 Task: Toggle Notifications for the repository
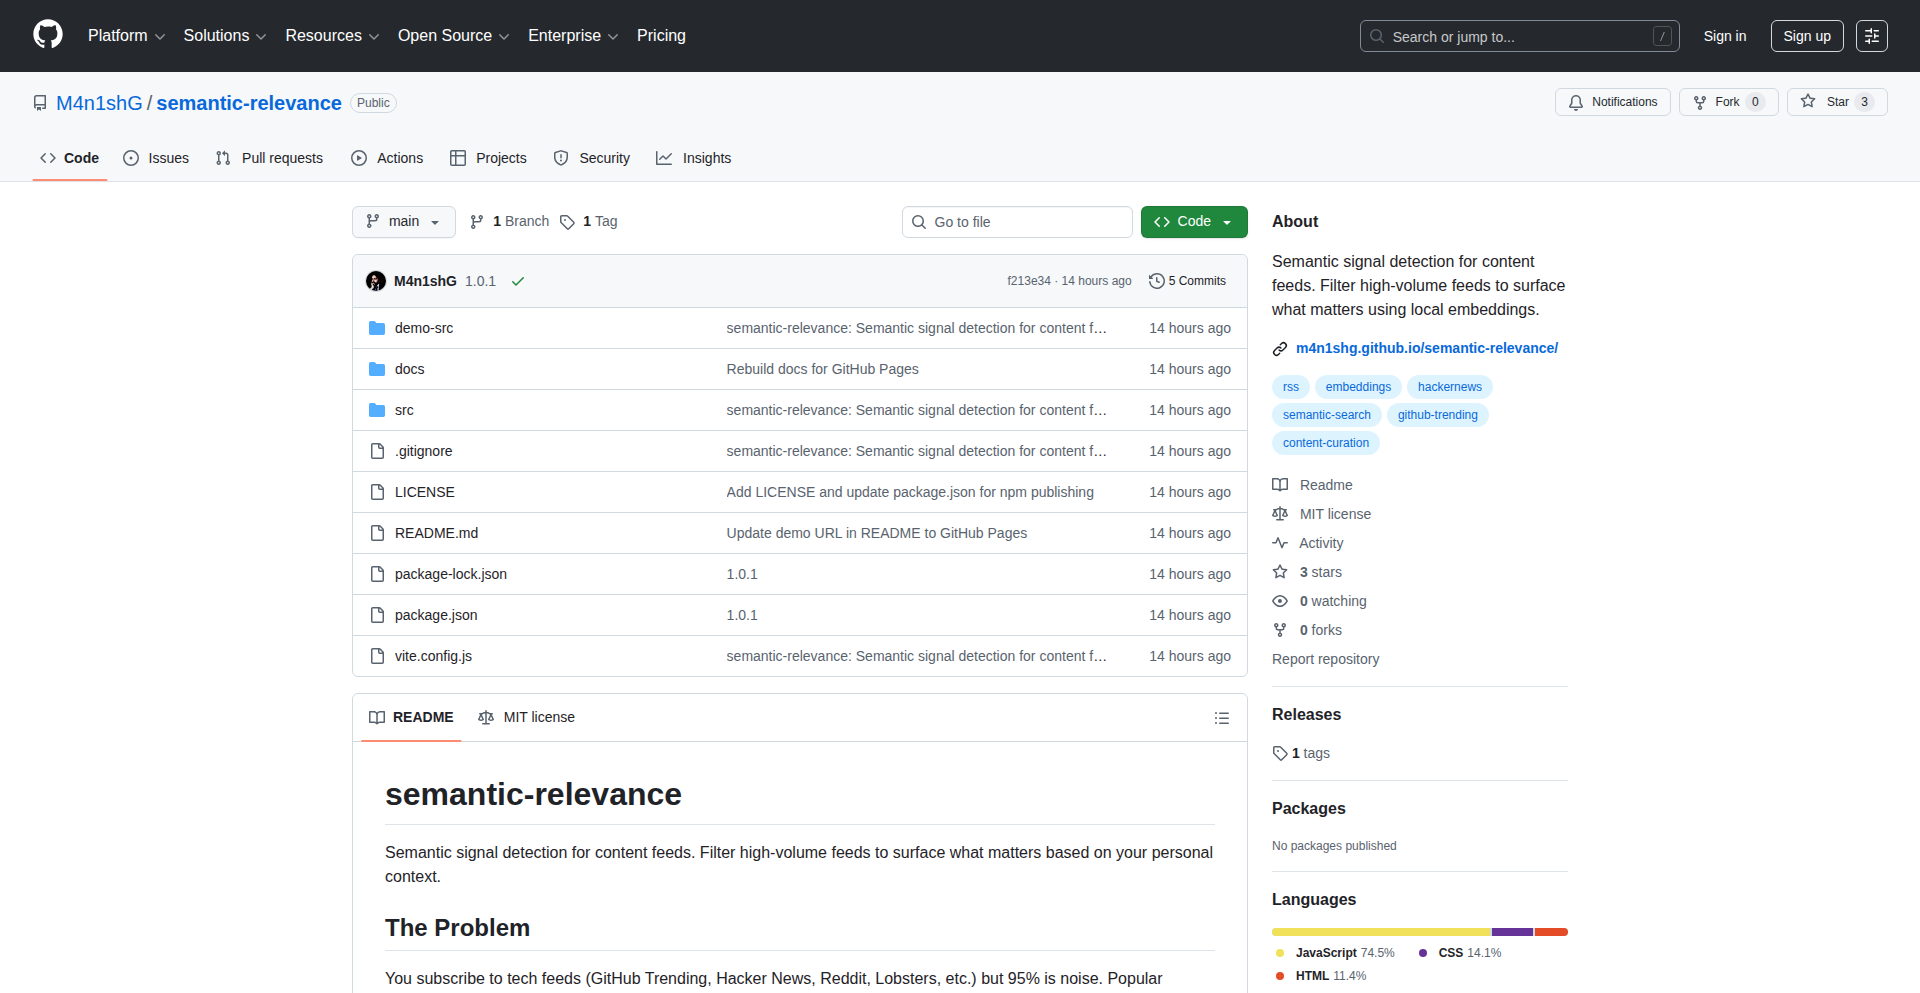[x=1612, y=102]
